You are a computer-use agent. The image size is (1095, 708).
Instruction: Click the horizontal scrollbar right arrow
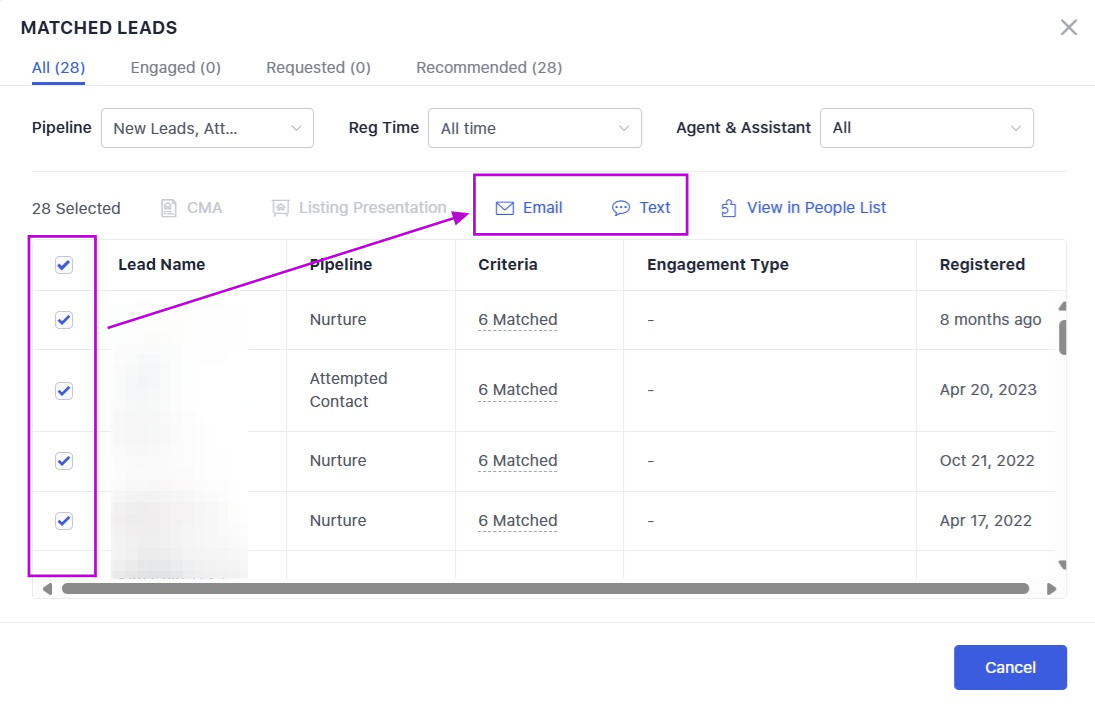click(1051, 589)
